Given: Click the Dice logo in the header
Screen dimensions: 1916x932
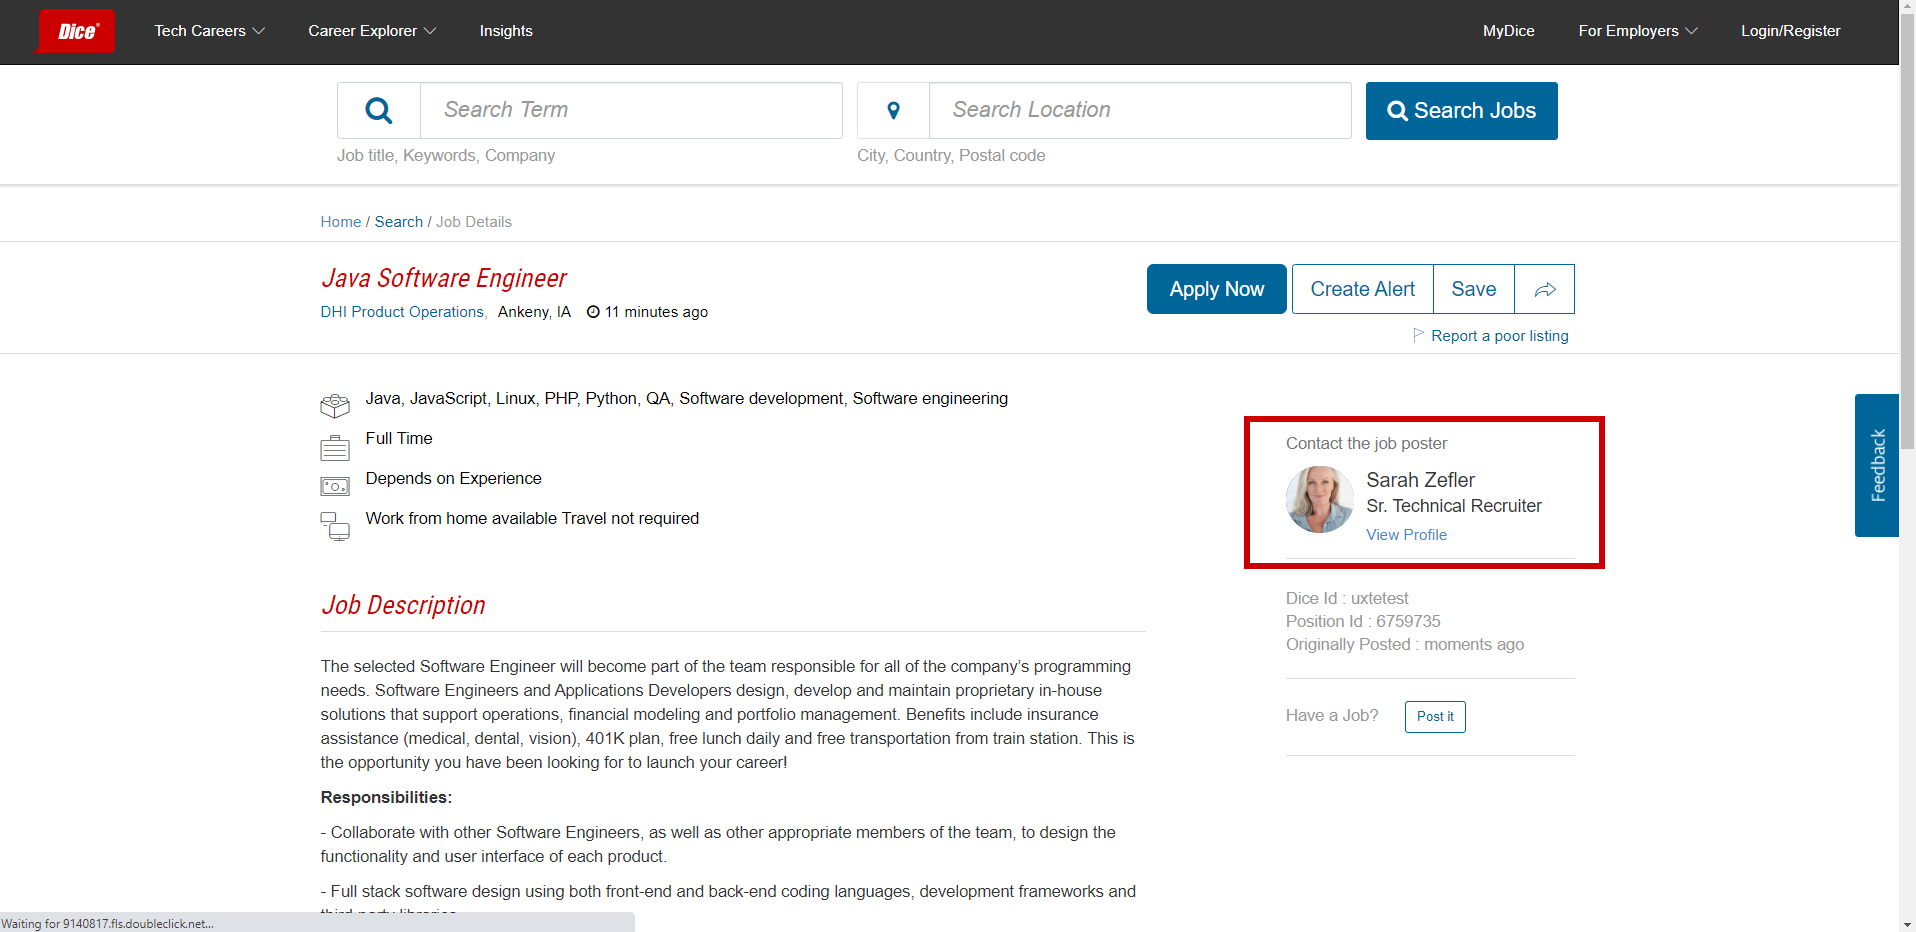Looking at the screenshot, I should point(74,31).
